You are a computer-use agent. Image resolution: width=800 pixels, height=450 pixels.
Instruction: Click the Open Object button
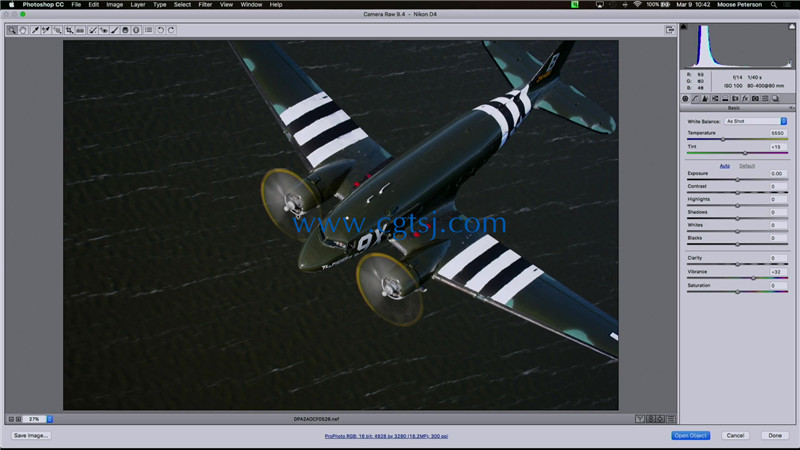pyautogui.click(x=690, y=436)
